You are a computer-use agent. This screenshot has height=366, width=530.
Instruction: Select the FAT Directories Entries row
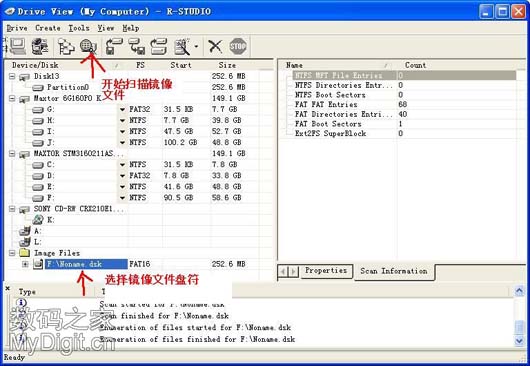click(x=404, y=114)
